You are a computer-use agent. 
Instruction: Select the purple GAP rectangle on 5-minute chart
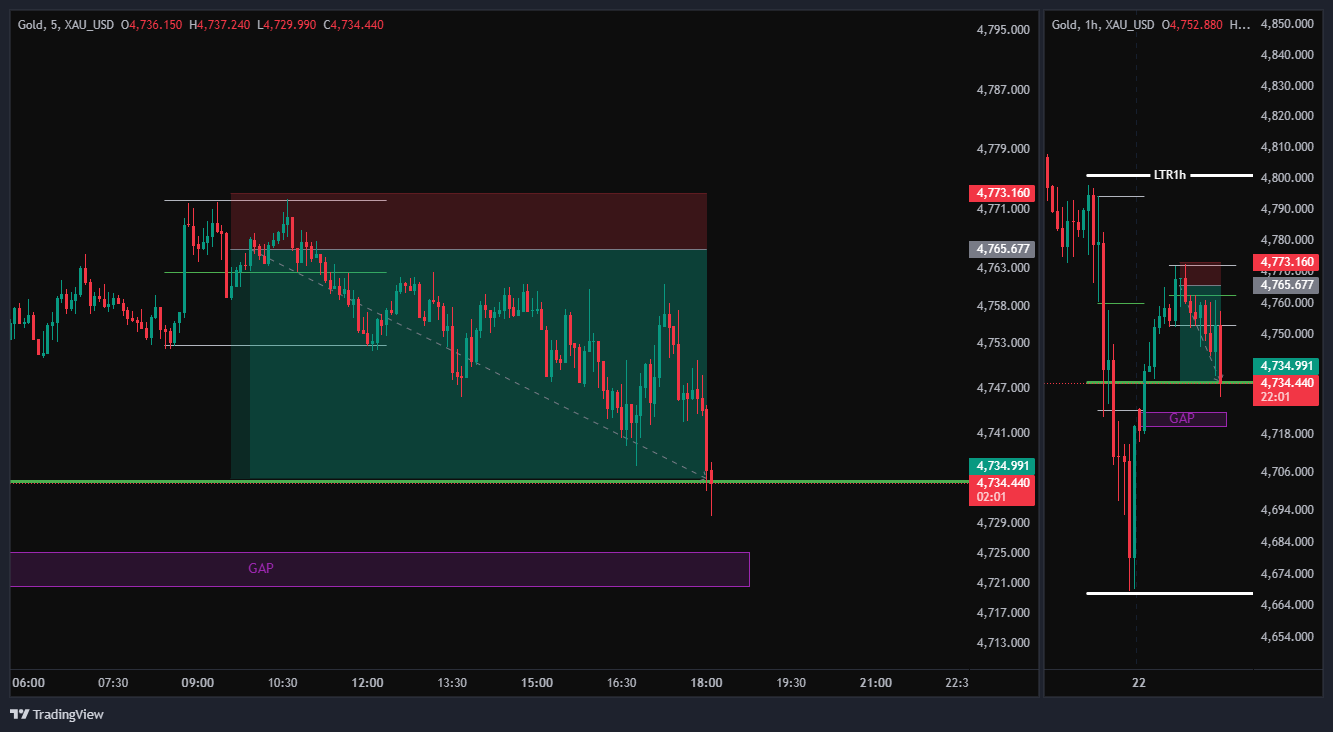pos(379,569)
